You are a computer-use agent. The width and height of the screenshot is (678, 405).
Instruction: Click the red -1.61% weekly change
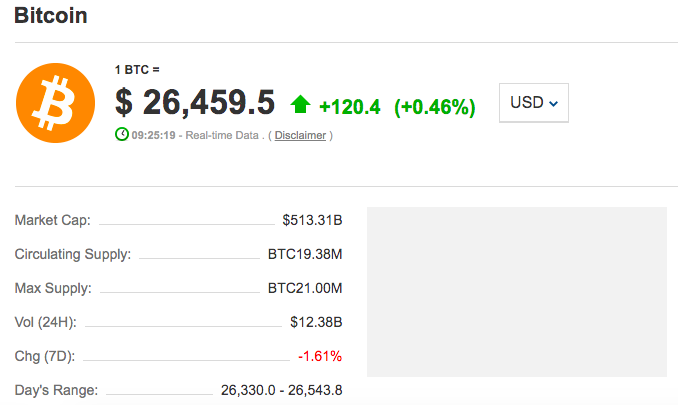(x=320, y=356)
